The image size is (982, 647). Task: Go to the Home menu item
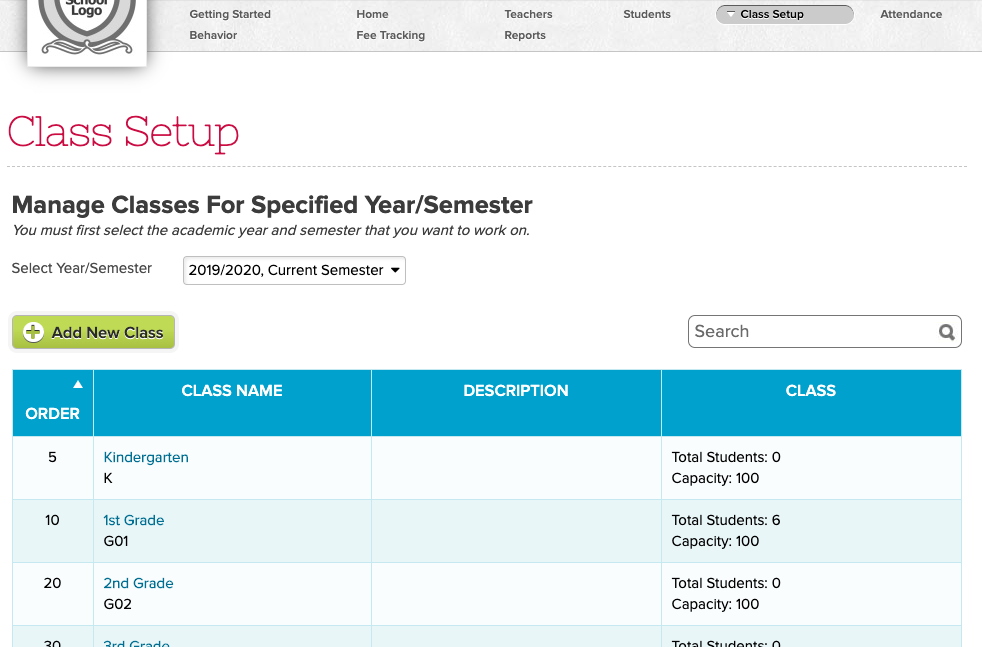click(372, 14)
